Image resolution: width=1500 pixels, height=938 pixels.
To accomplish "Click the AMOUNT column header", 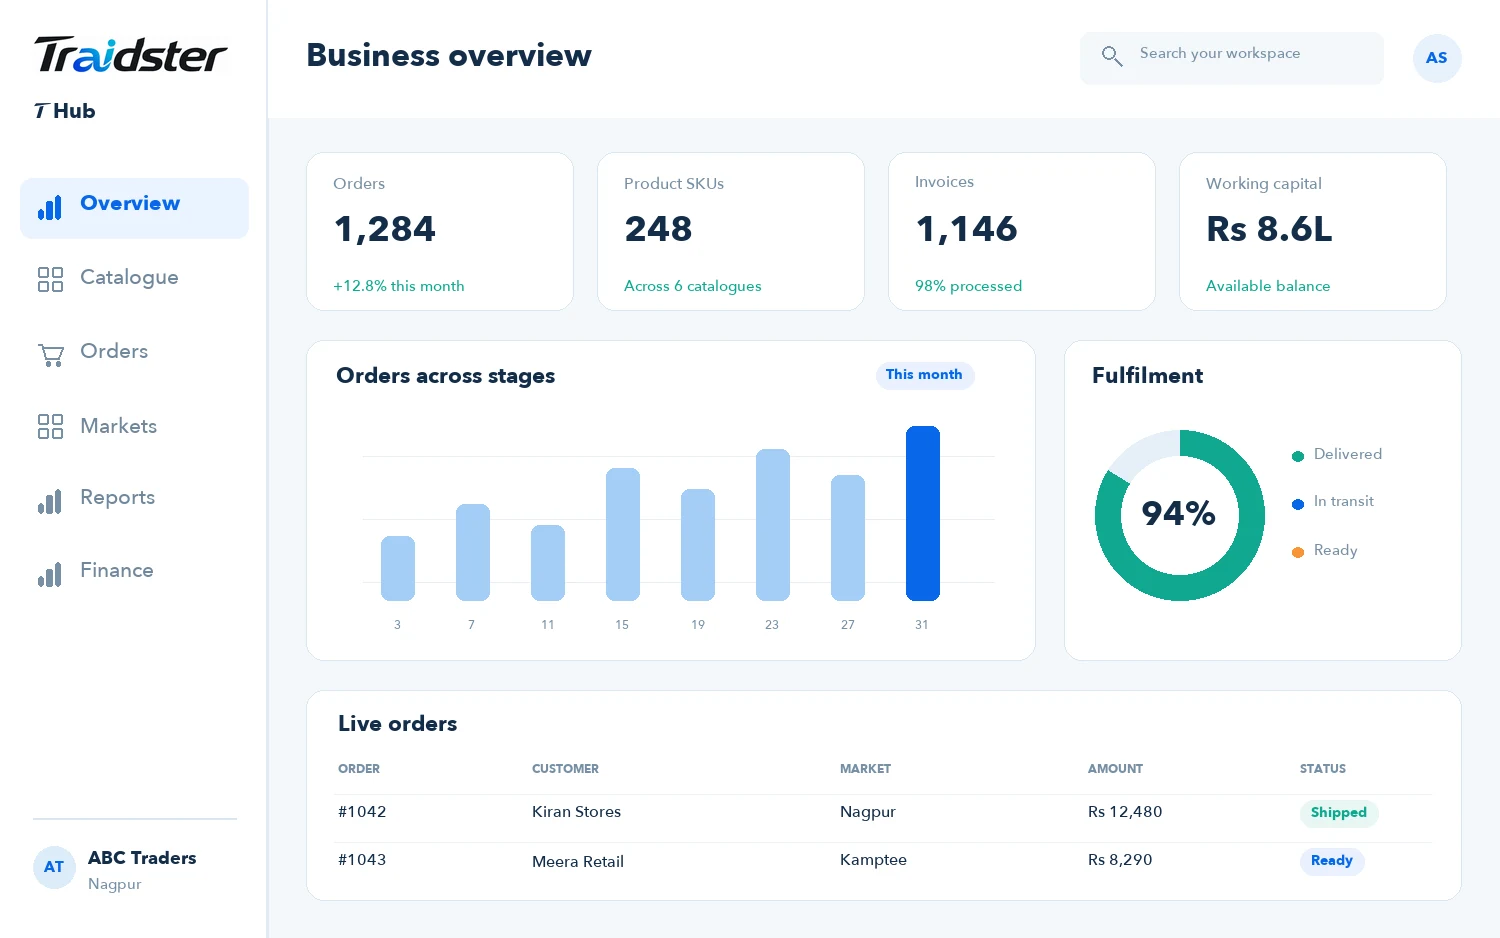I will pos(1115,769).
